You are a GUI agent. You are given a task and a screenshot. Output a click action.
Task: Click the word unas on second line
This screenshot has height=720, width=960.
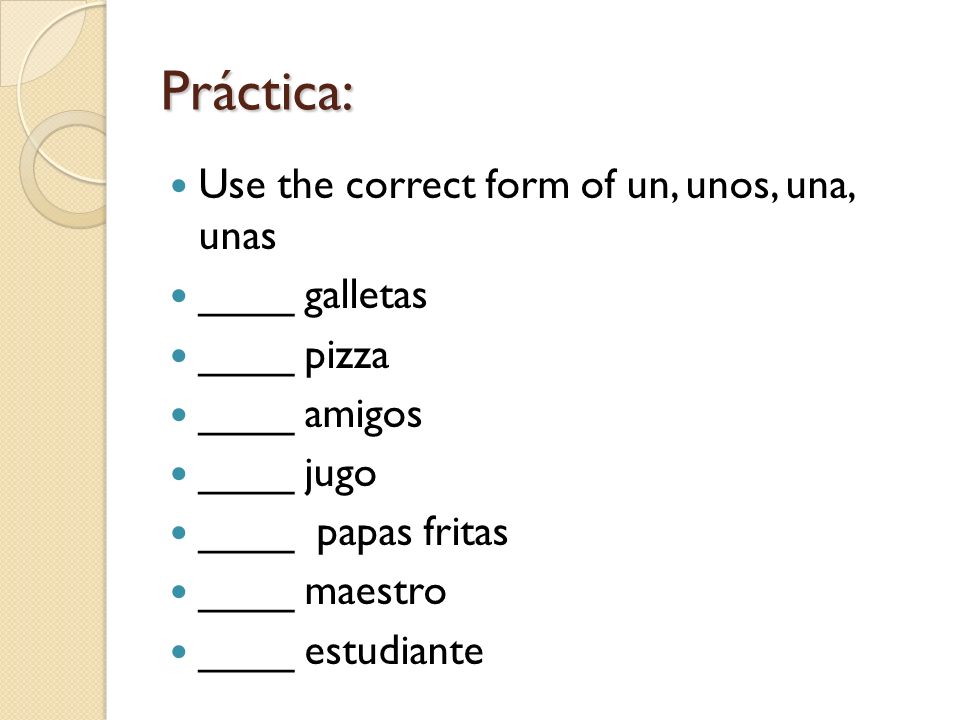click(x=238, y=238)
